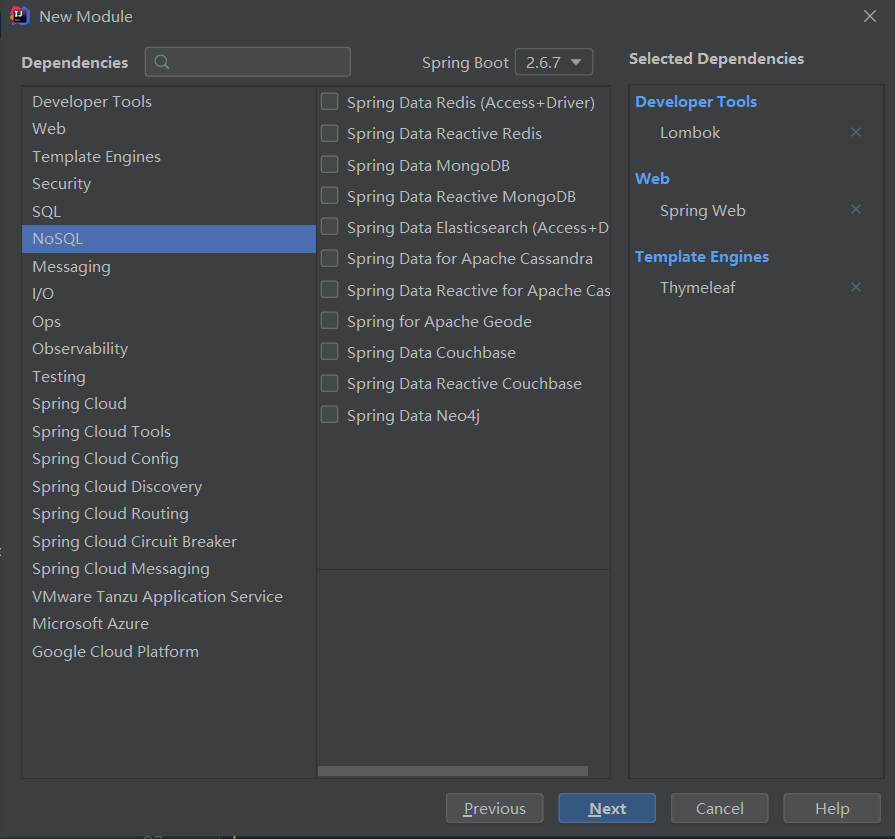Image resolution: width=895 pixels, height=839 pixels.
Task: Click Spring Web in Selected Dependencies
Action: (x=703, y=210)
